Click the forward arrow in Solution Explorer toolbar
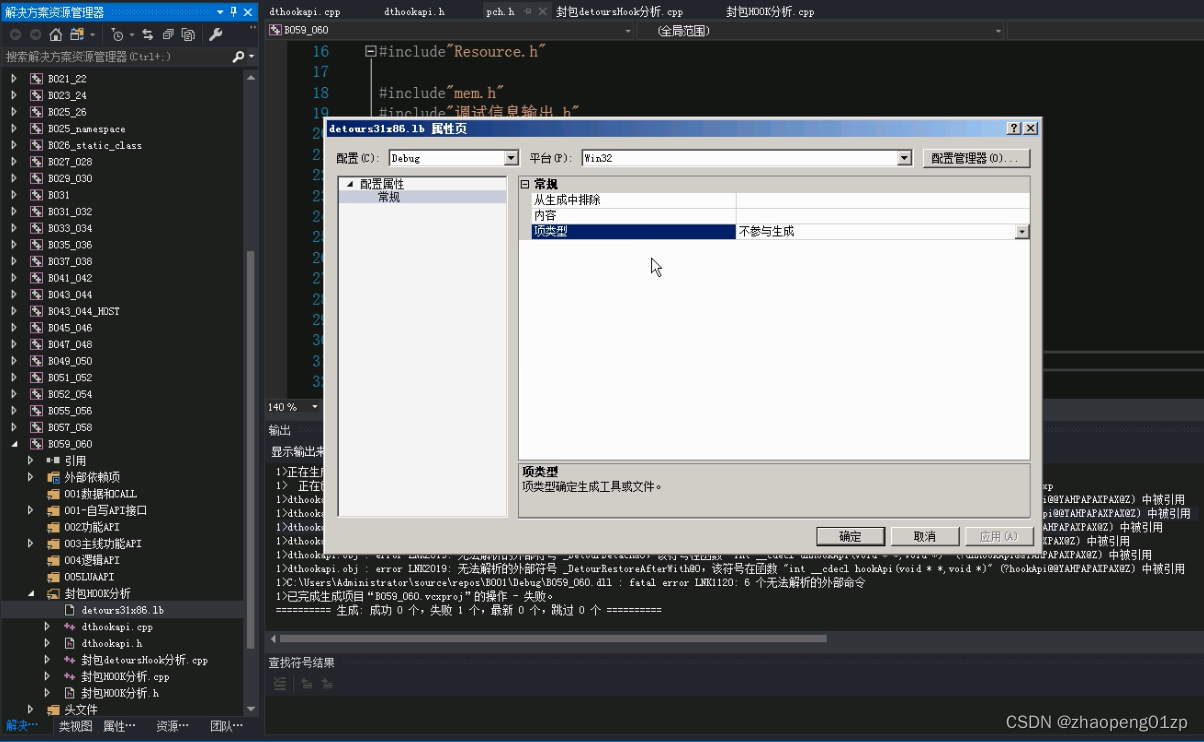 point(34,35)
